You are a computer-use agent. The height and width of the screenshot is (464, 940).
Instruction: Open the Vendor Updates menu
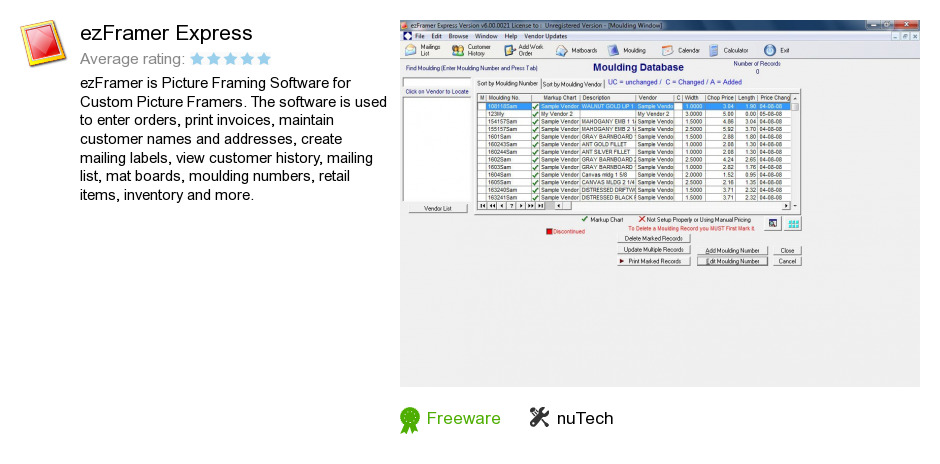pos(546,36)
